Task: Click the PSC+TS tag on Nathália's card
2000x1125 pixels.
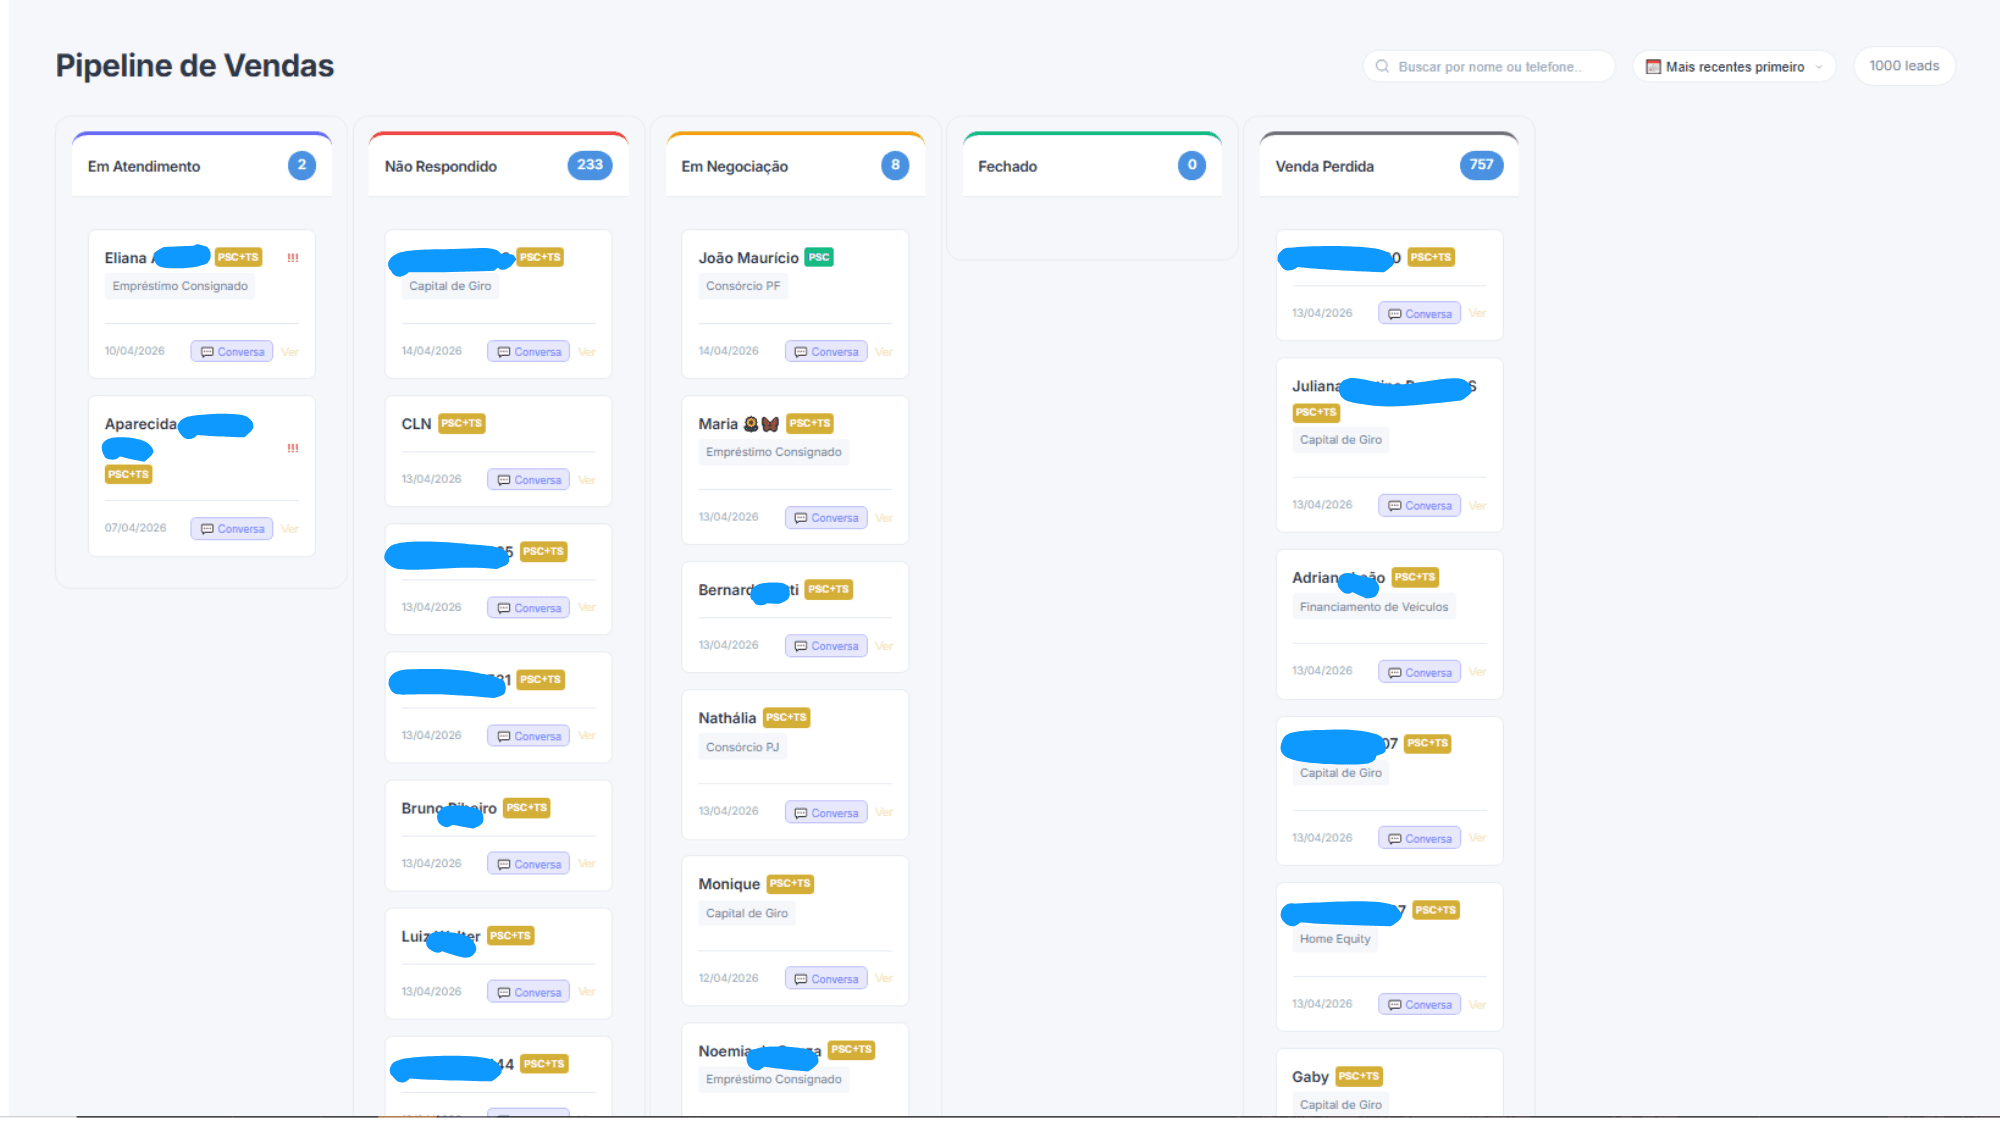Action: point(786,717)
